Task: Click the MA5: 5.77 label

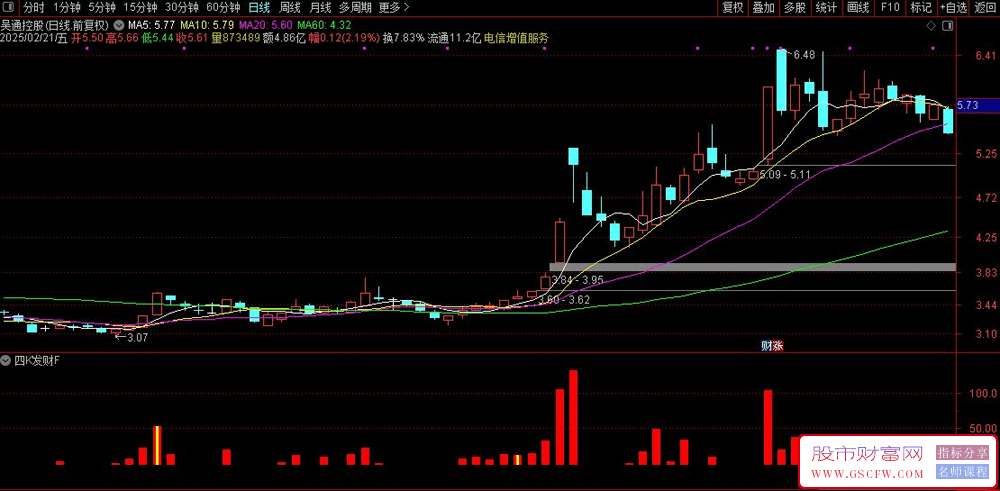Action: (x=152, y=26)
